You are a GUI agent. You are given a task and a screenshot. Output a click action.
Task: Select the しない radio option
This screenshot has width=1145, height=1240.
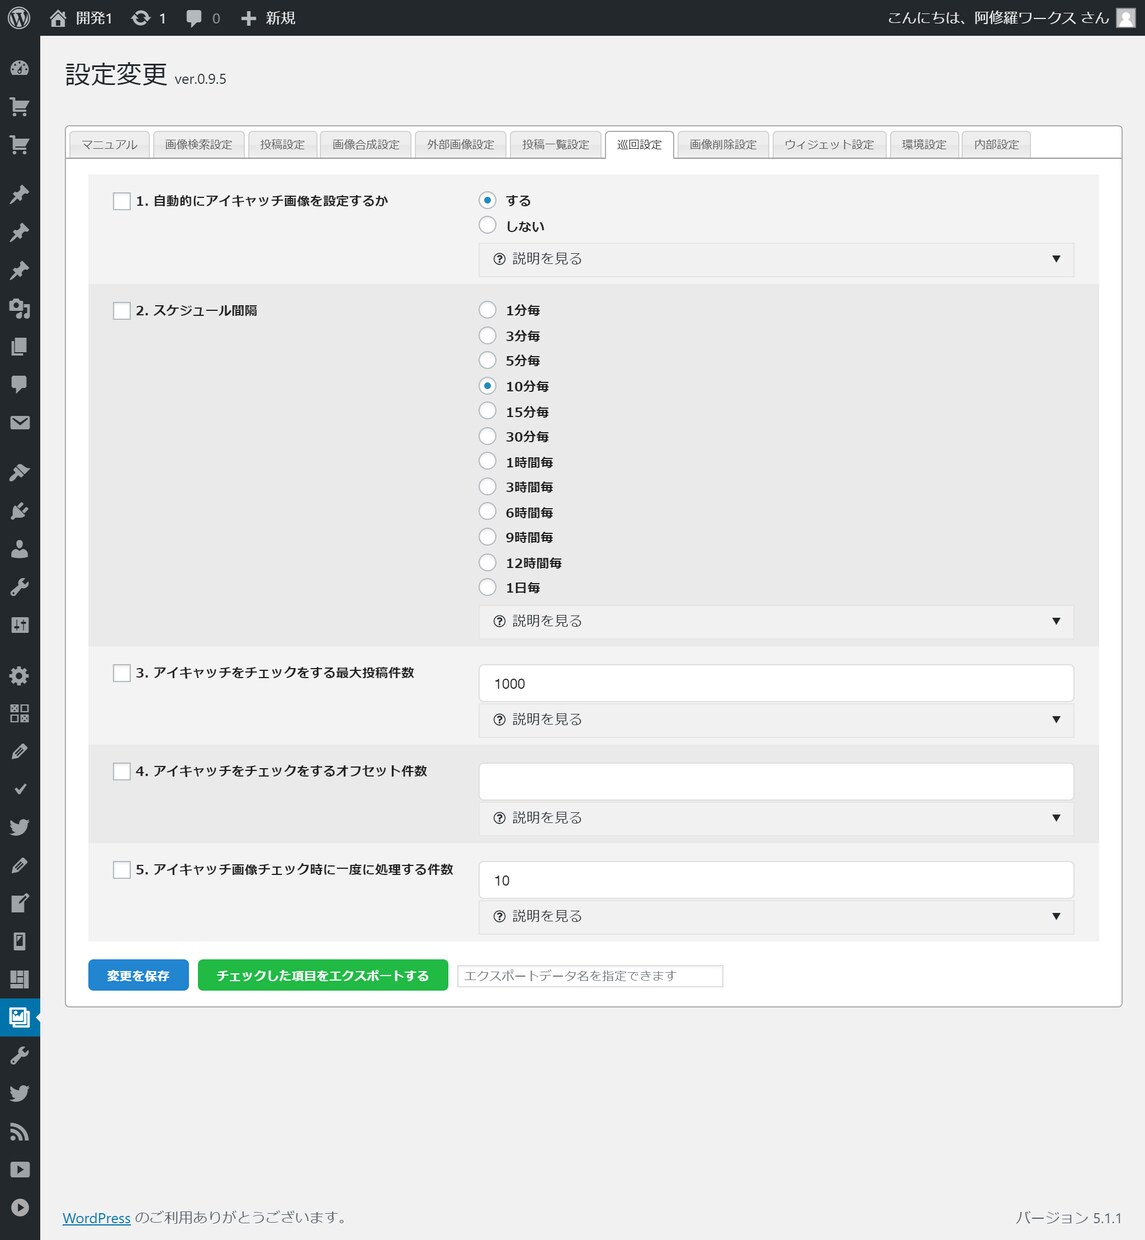tap(488, 226)
